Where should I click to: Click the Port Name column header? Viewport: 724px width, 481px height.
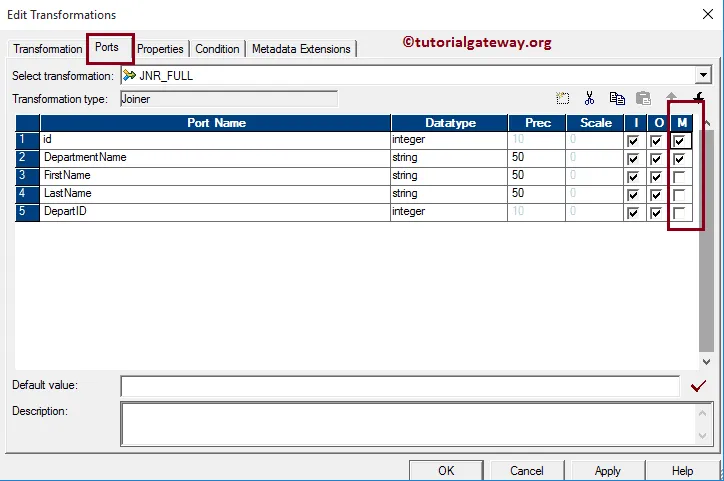pyautogui.click(x=216, y=123)
